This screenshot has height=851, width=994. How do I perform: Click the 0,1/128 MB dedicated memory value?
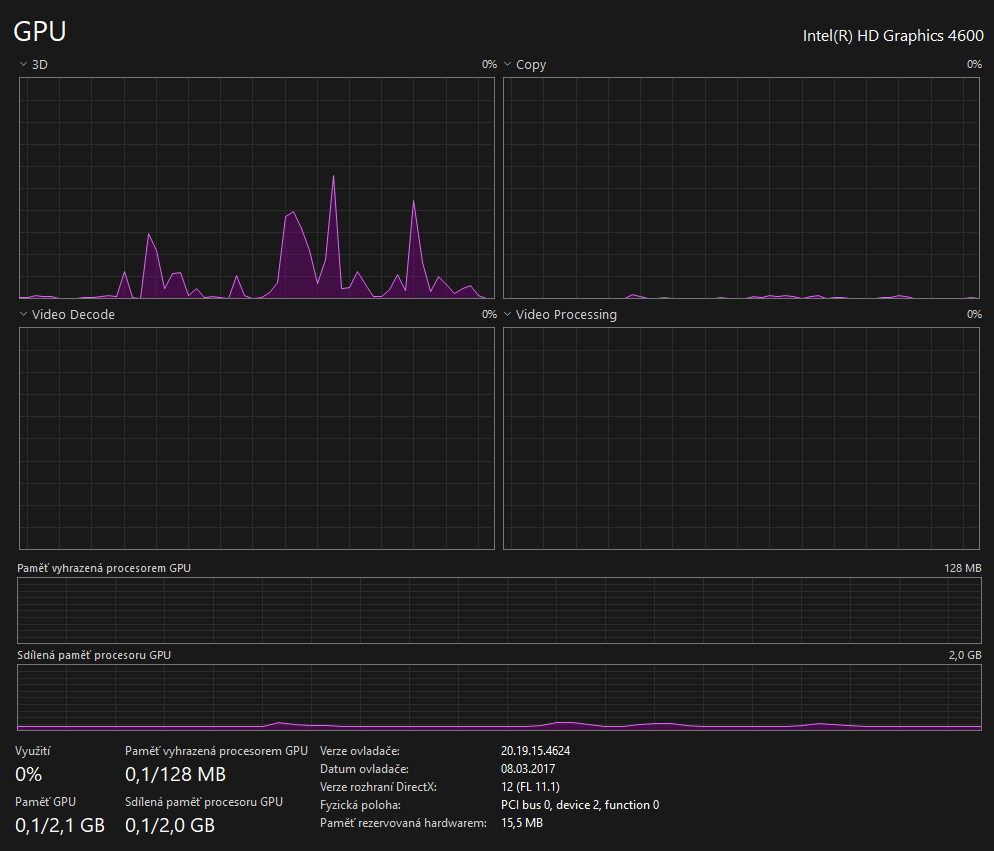tap(175, 774)
